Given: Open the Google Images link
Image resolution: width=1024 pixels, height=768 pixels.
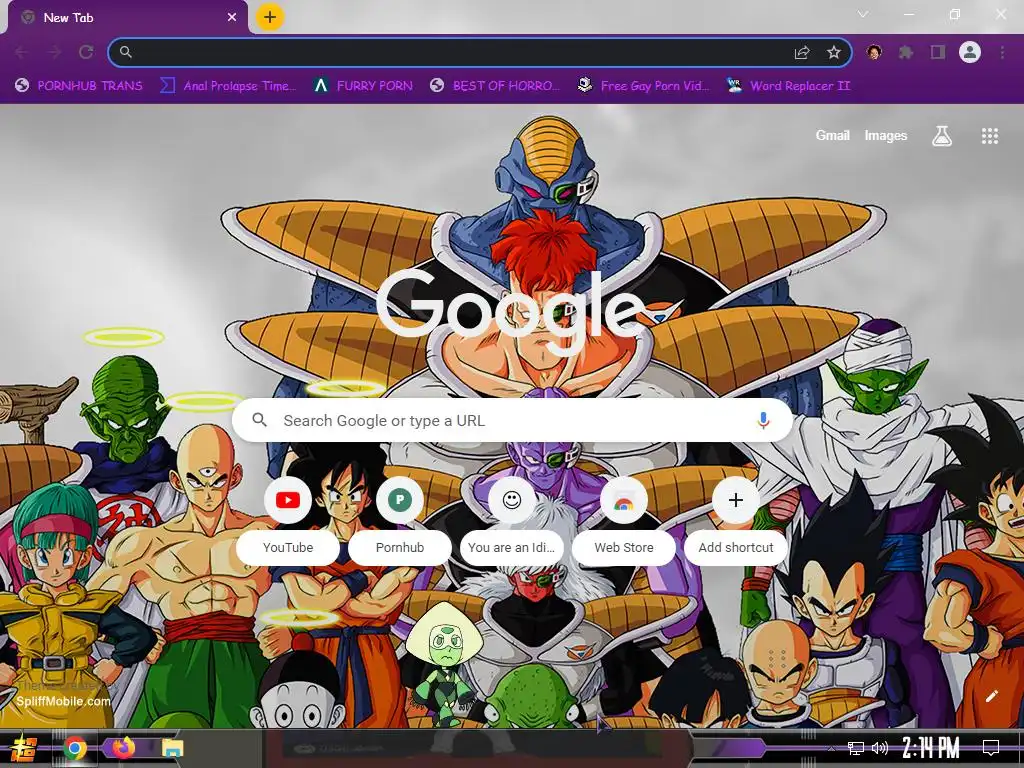Looking at the screenshot, I should (886, 135).
